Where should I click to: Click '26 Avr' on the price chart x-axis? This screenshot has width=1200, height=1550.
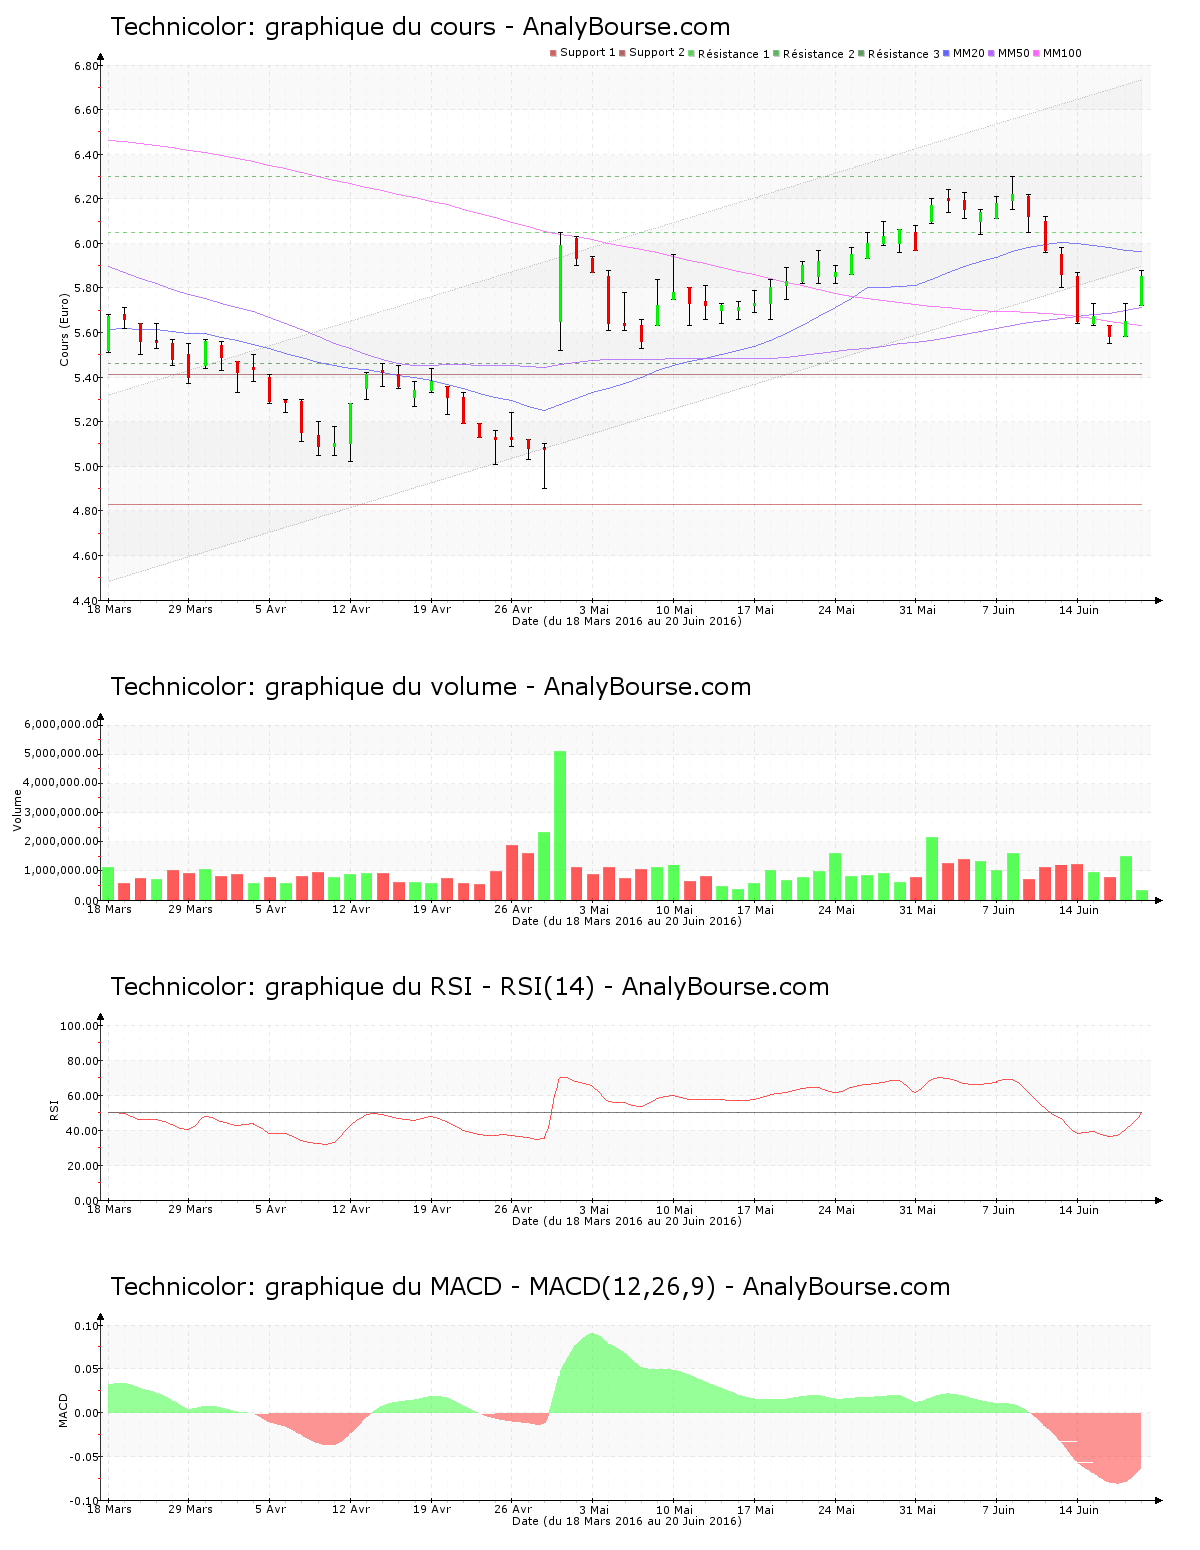click(513, 609)
